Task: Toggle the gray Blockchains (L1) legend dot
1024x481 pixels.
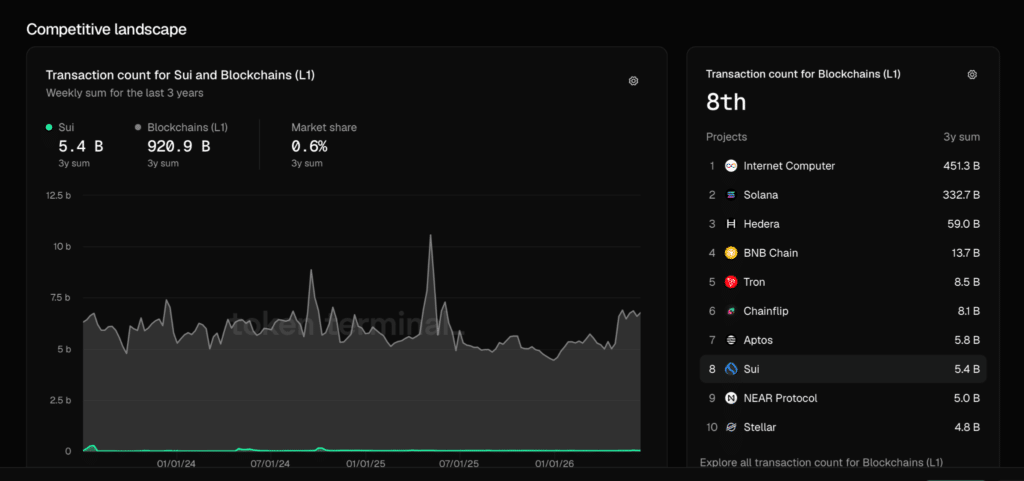Action: [138, 127]
